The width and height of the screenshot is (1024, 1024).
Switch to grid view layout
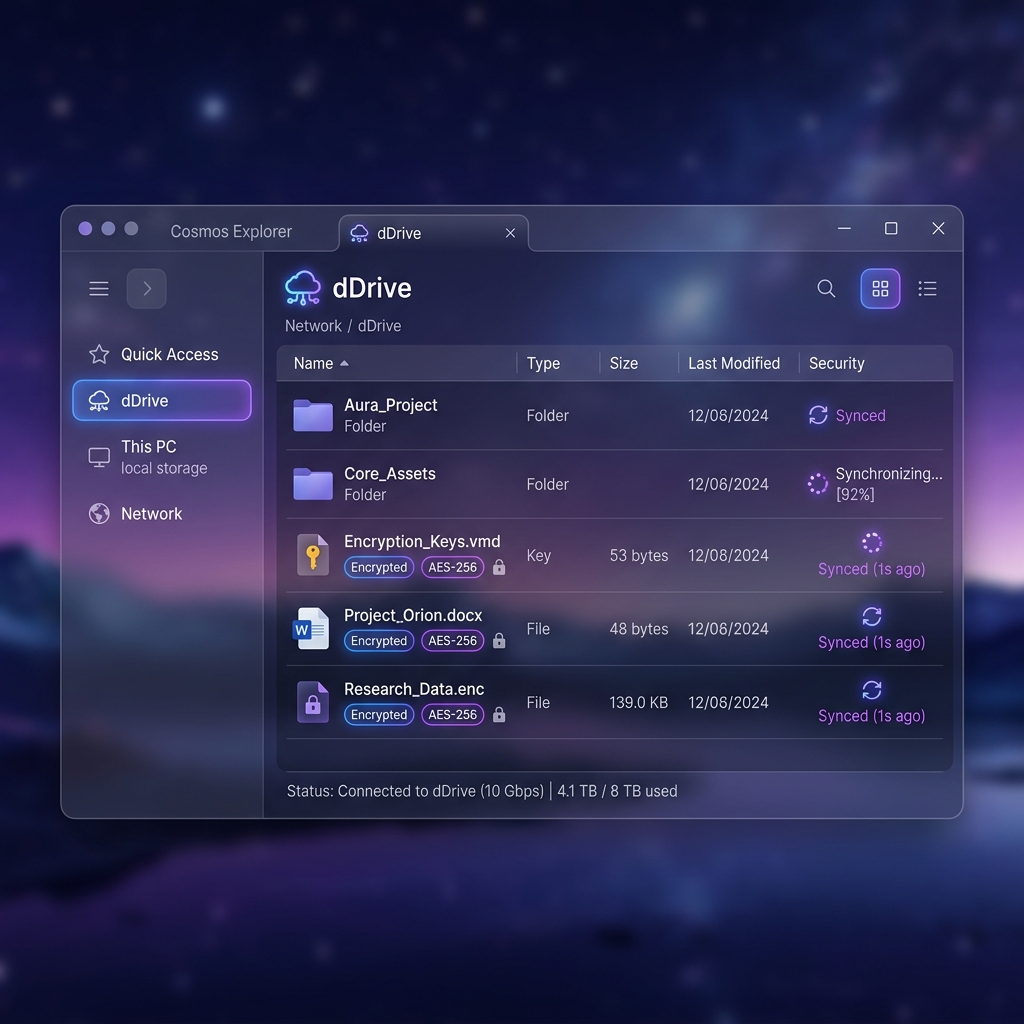(880, 289)
